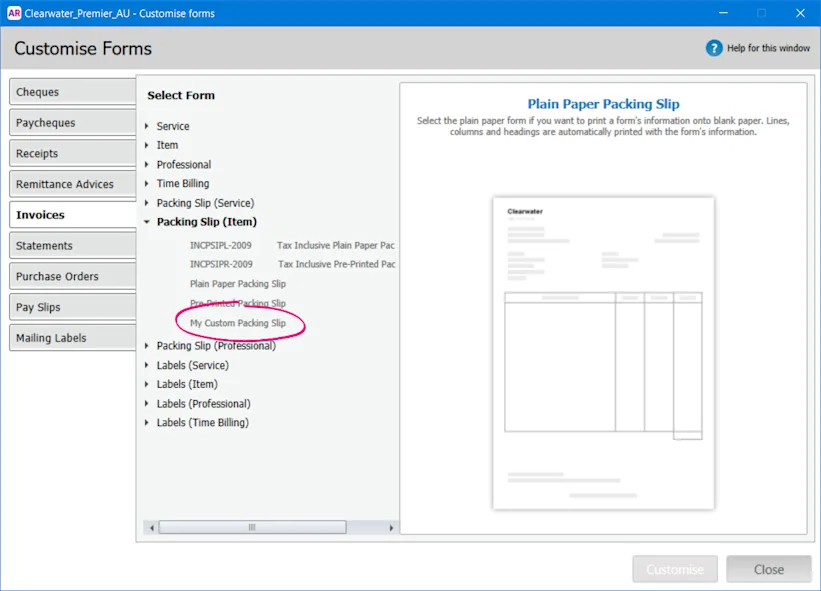This screenshot has height=591, width=821.
Task: Click the Close button
Action: pos(769,569)
